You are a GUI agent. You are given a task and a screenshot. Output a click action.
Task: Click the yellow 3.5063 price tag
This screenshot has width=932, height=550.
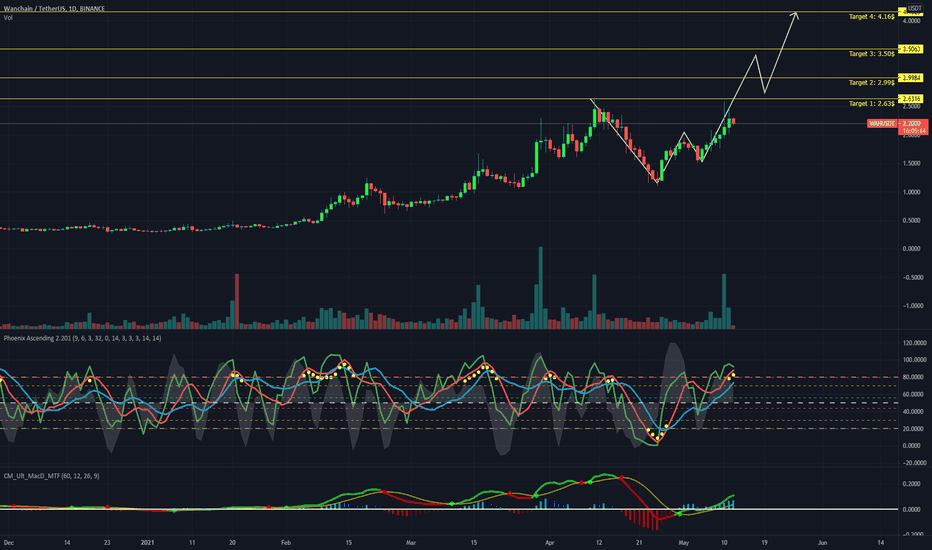[x=911, y=49]
